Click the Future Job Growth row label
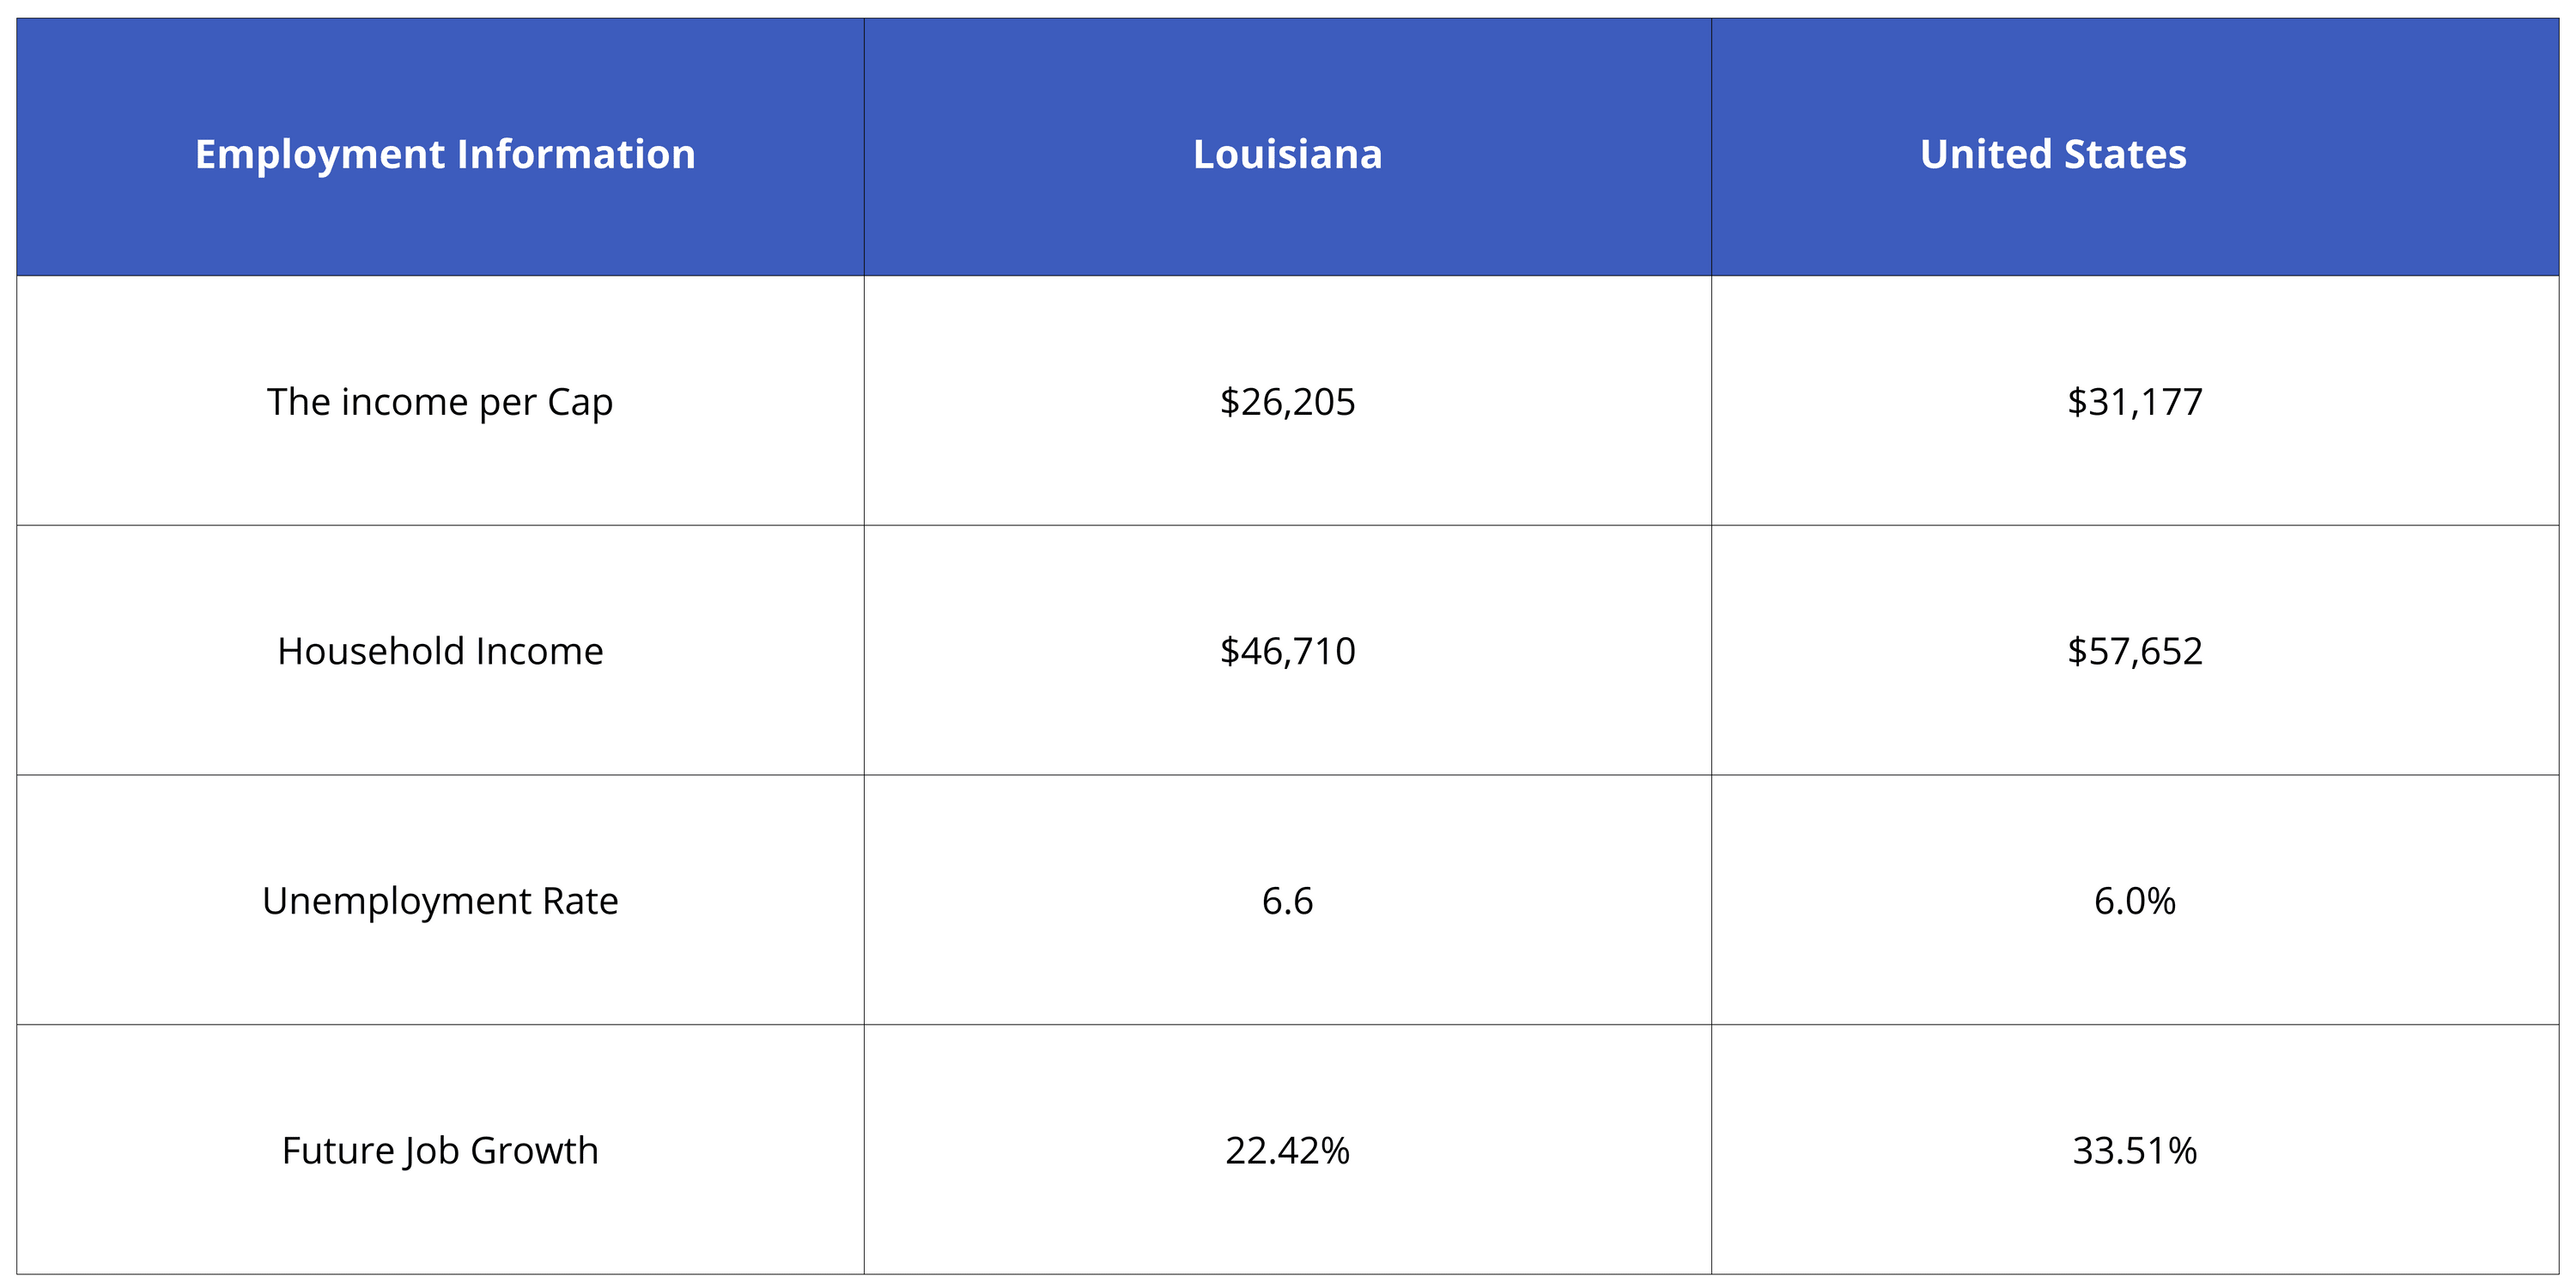This screenshot has width=2576, height=1288. pyautogui.click(x=440, y=1150)
